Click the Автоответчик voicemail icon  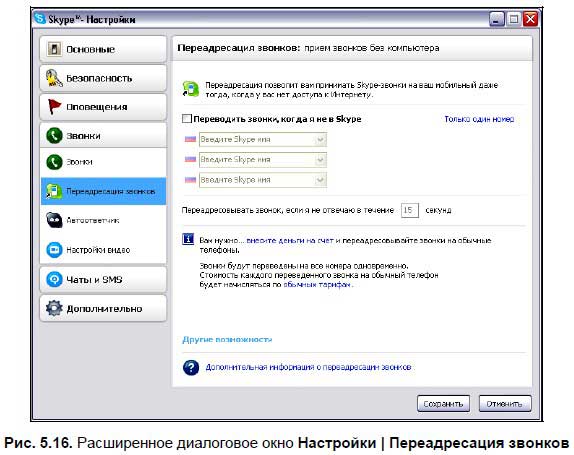[54, 220]
